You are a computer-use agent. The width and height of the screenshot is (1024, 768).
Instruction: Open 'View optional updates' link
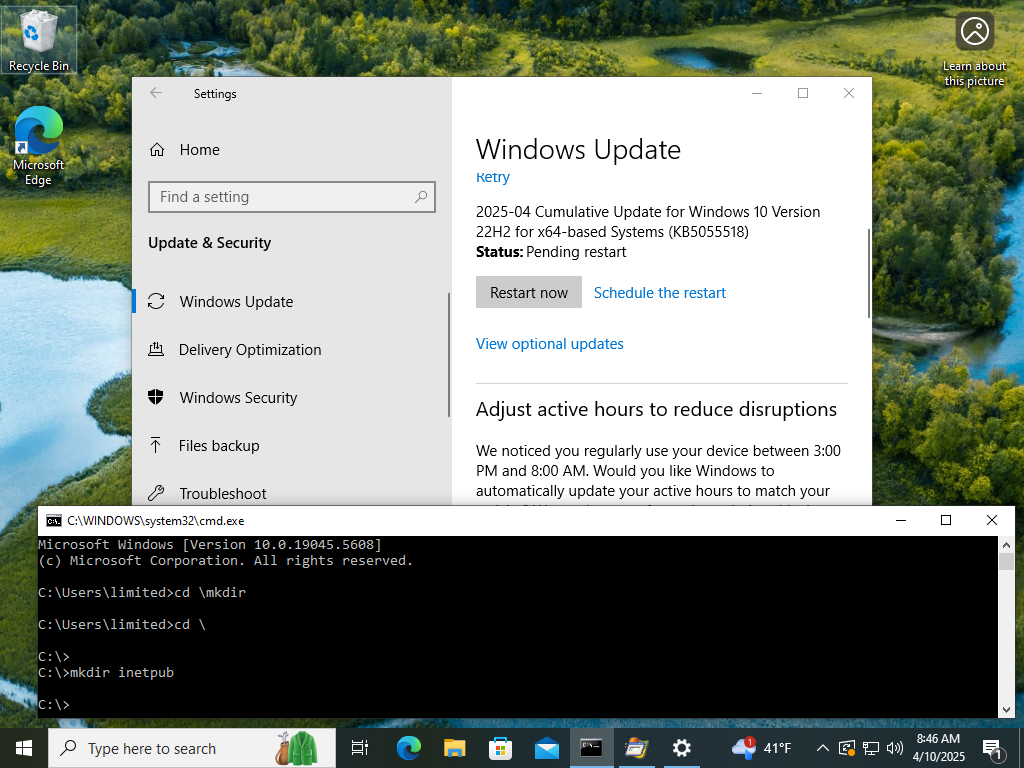tap(550, 344)
